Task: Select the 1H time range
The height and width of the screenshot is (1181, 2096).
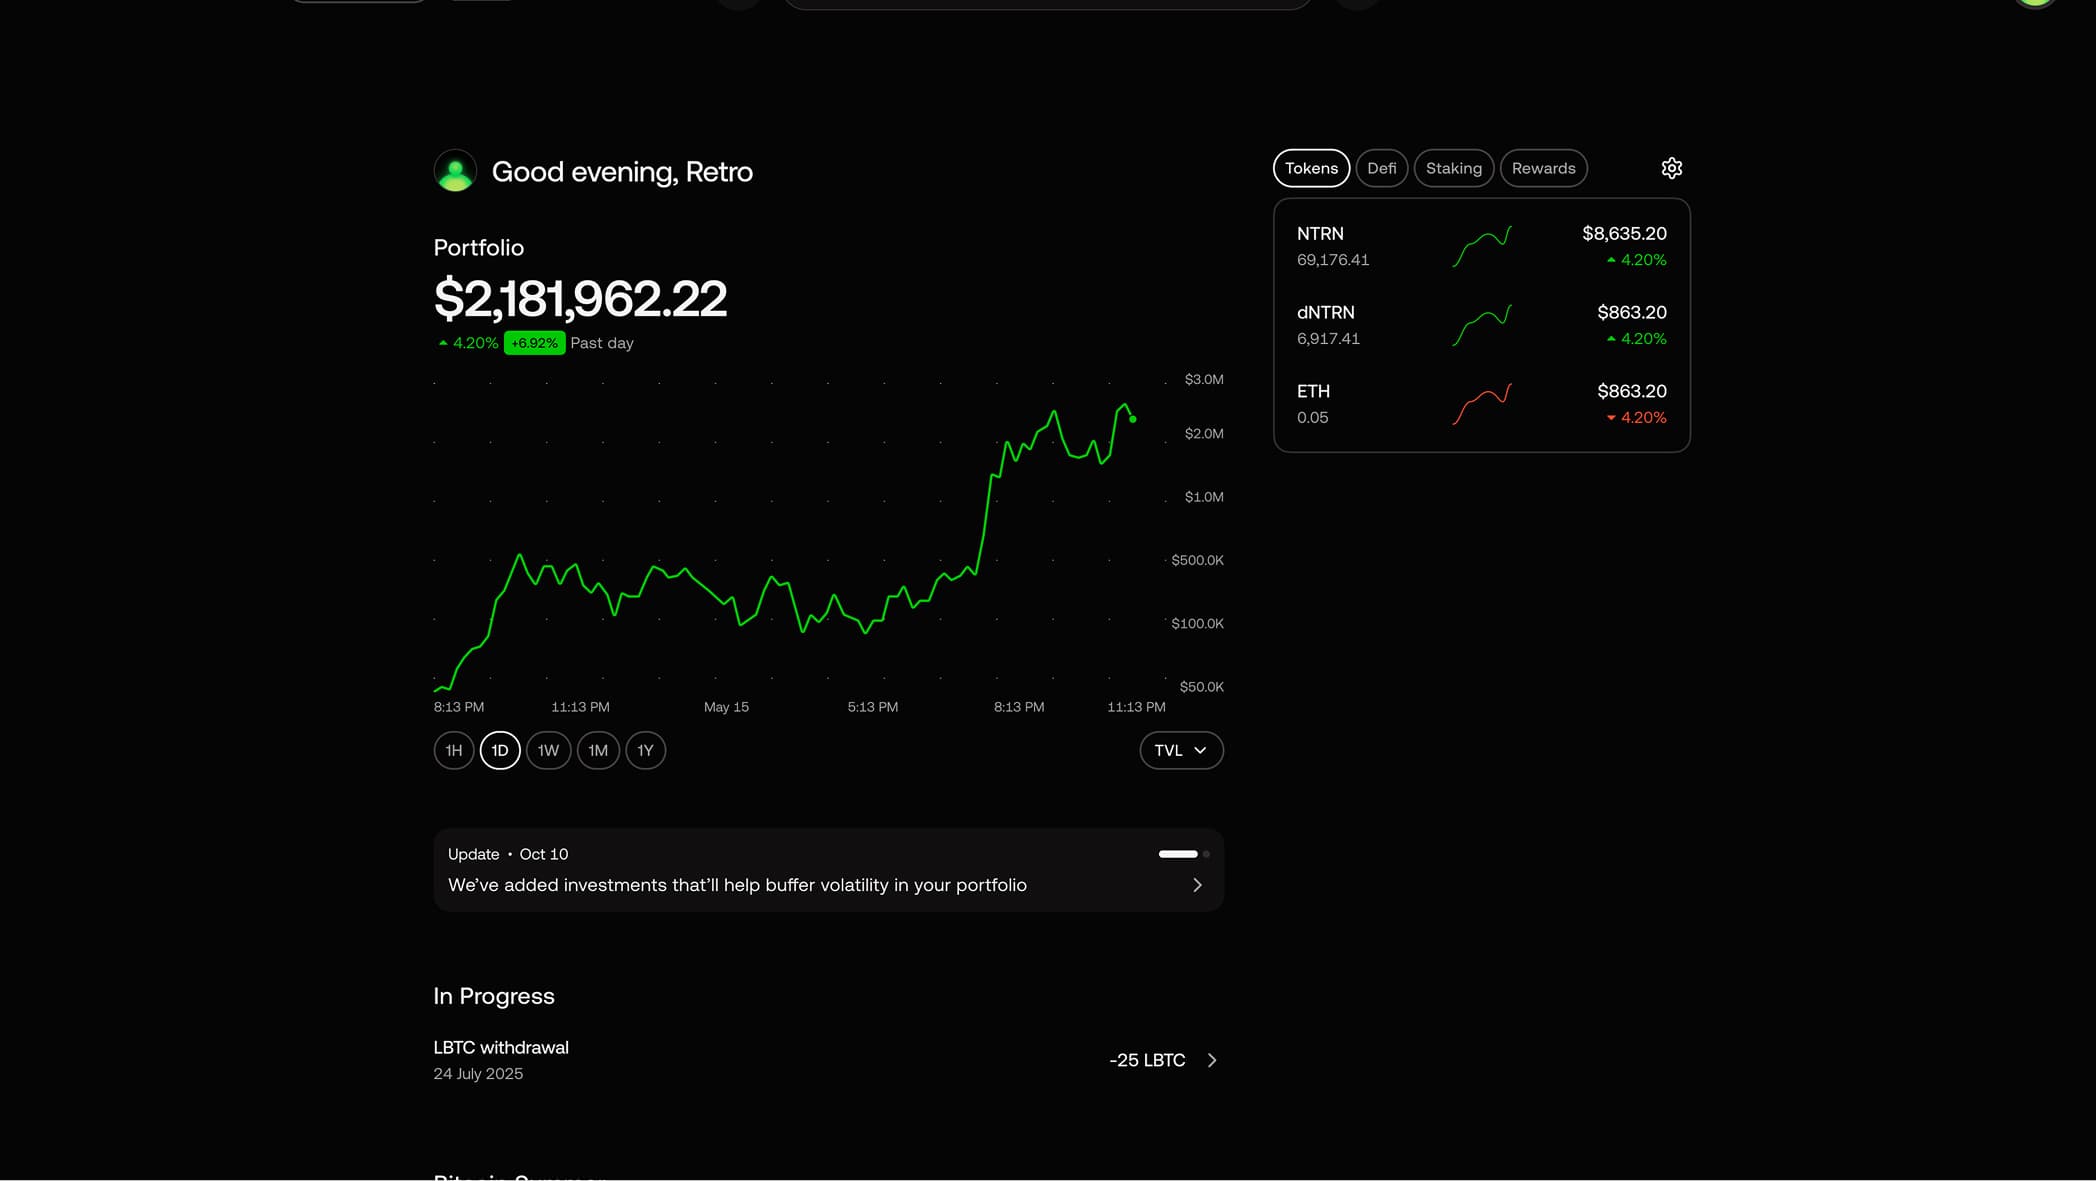Action: pyautogui.click(x=454, y=750)
